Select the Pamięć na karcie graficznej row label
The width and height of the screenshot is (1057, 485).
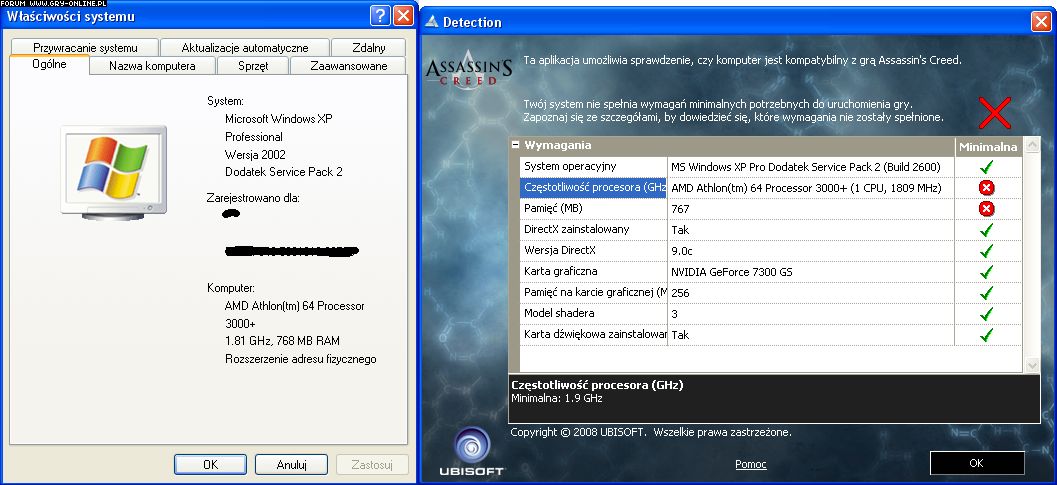tap(595, 292)
